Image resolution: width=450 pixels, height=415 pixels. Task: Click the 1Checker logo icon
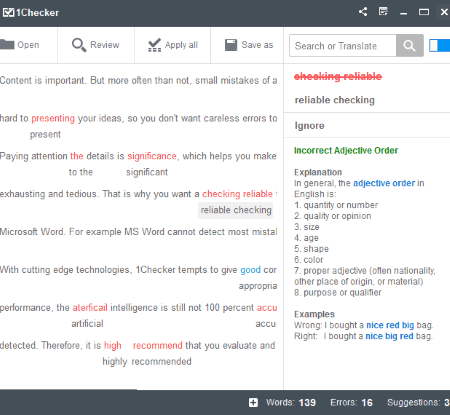[x=8, y=12]
